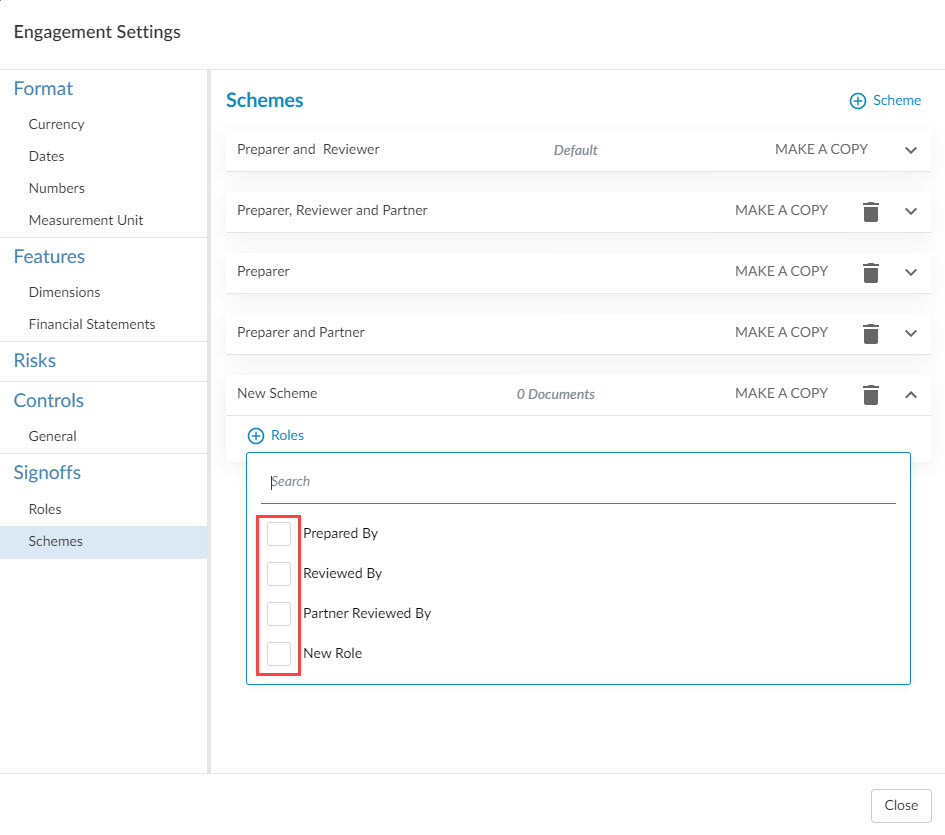Check the Prepared By checkbox
Screen dimensions: 945x835
point(279,534)
